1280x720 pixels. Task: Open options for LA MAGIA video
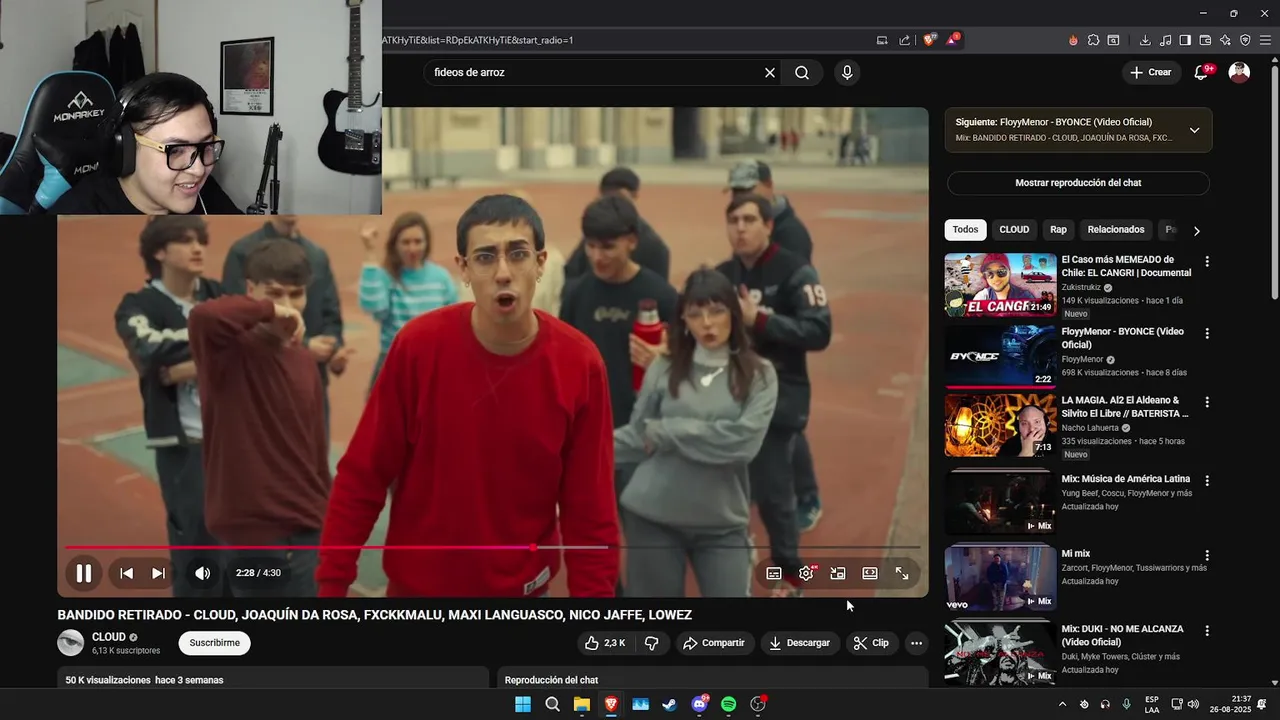pos(1207,402)
